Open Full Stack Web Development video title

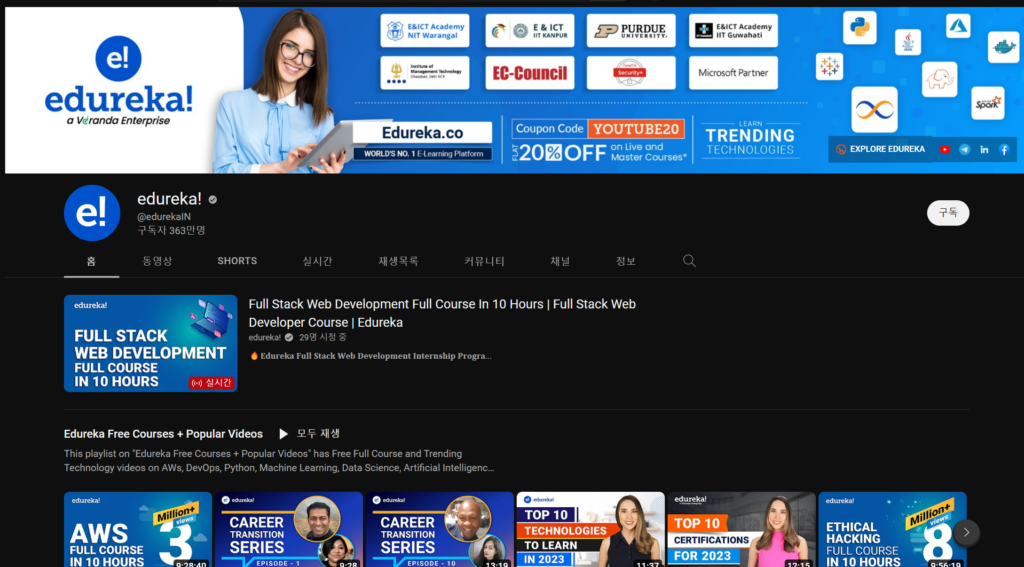point(442,313)
